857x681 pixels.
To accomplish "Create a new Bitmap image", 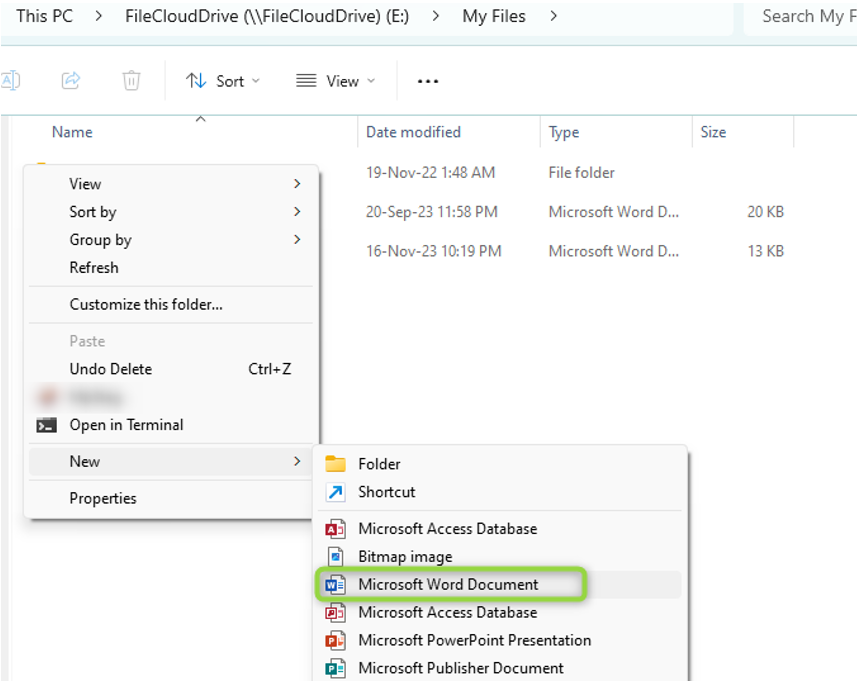I will 500,556.
